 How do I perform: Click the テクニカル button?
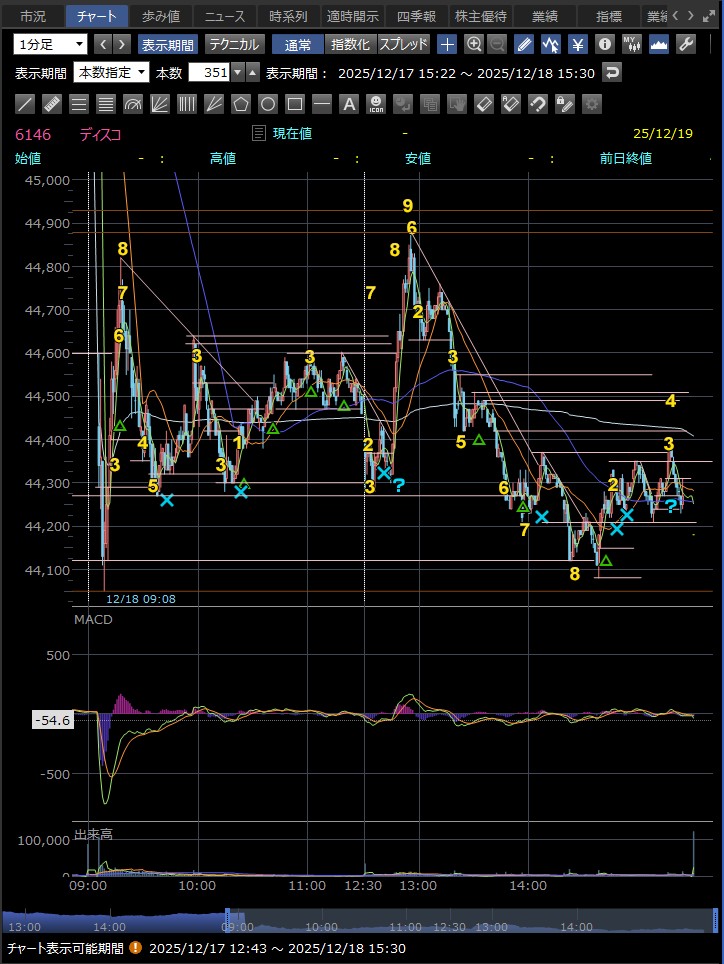click(x=235, y=44)
